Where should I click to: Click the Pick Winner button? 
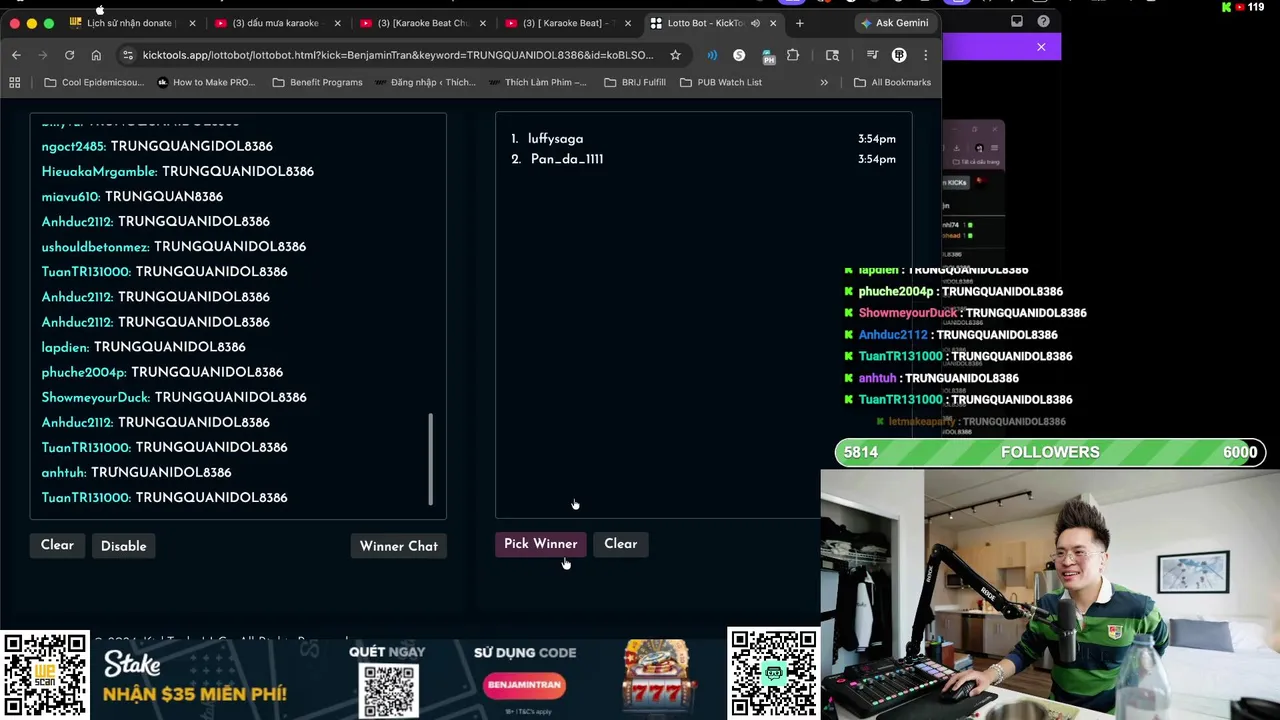click(x=540, y=544)
